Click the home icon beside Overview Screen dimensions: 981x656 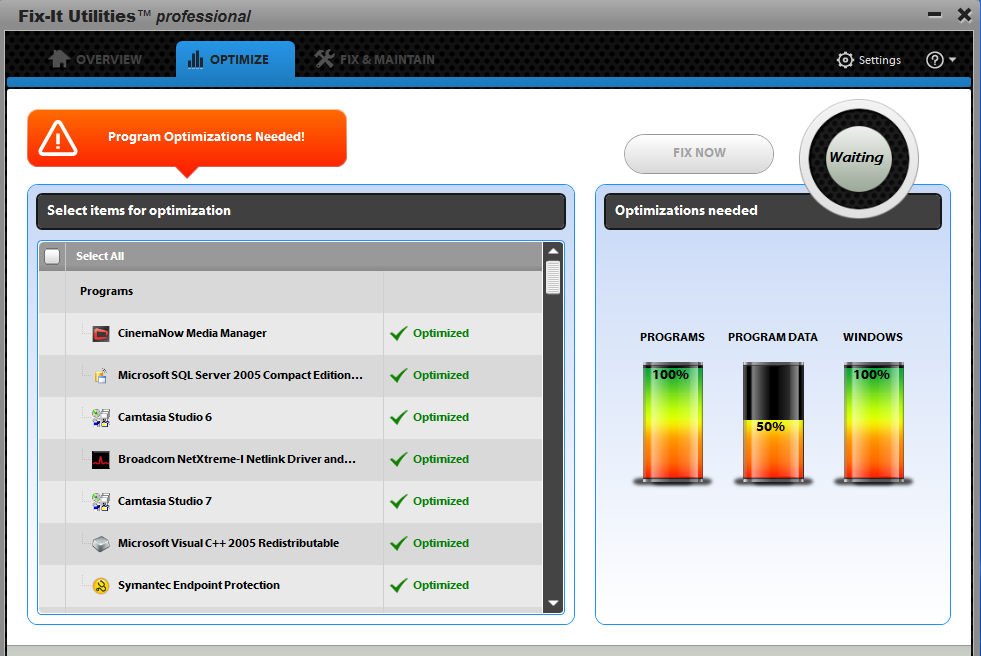click(59, 59)
